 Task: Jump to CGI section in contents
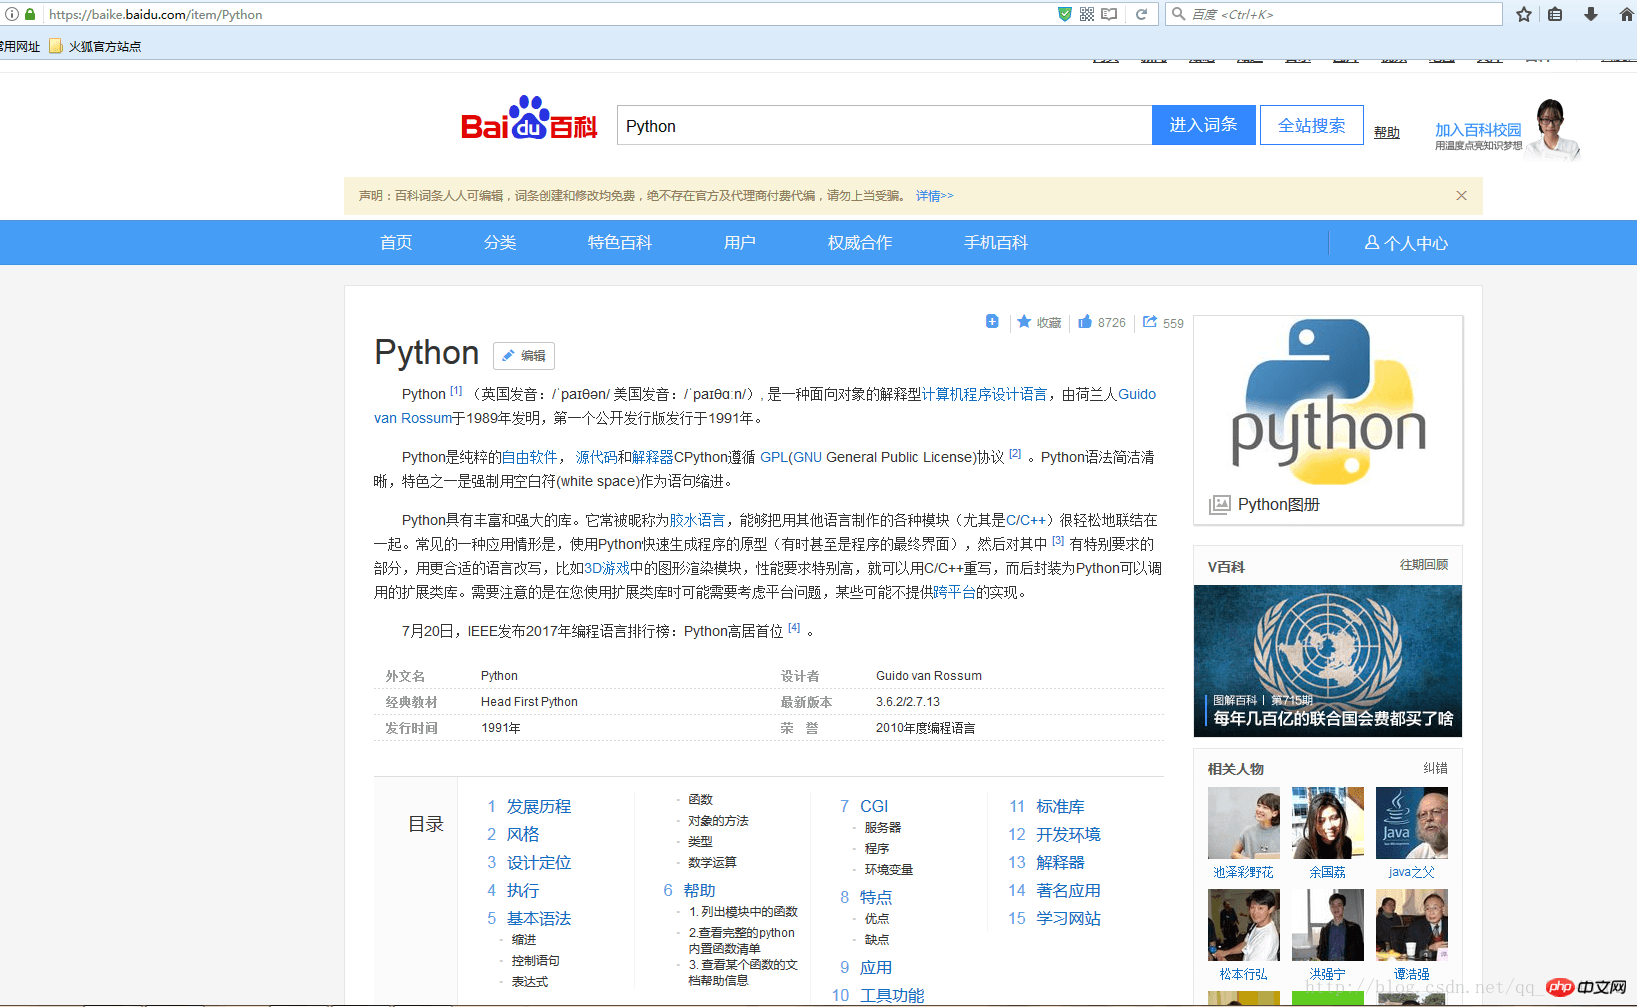tap(874, 806)
